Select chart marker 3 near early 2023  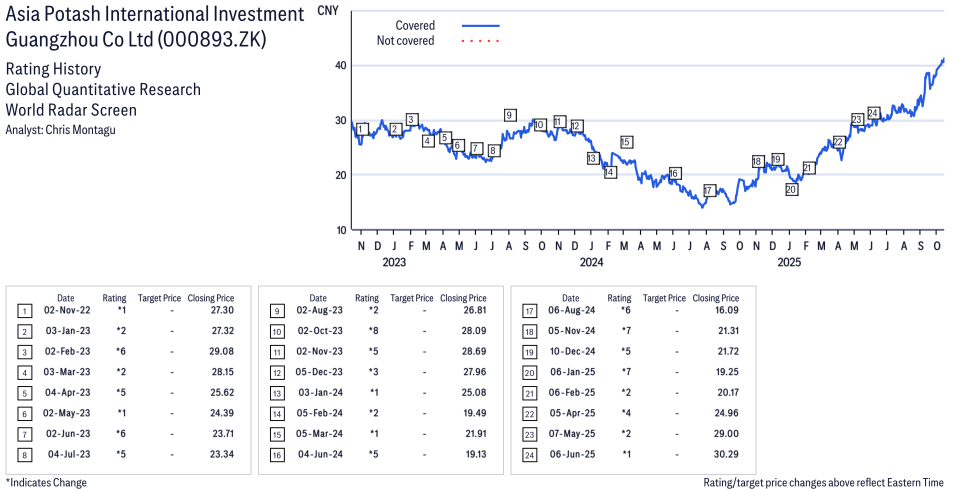[x=411, y=119]
